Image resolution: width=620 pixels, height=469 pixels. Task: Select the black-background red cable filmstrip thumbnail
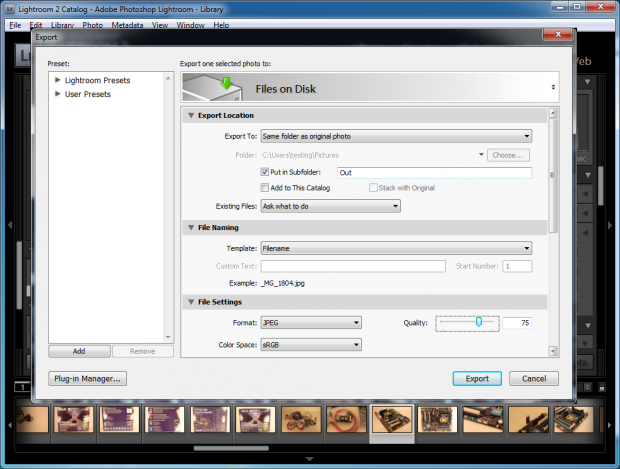pyautogui.click(x=346, y=420)
